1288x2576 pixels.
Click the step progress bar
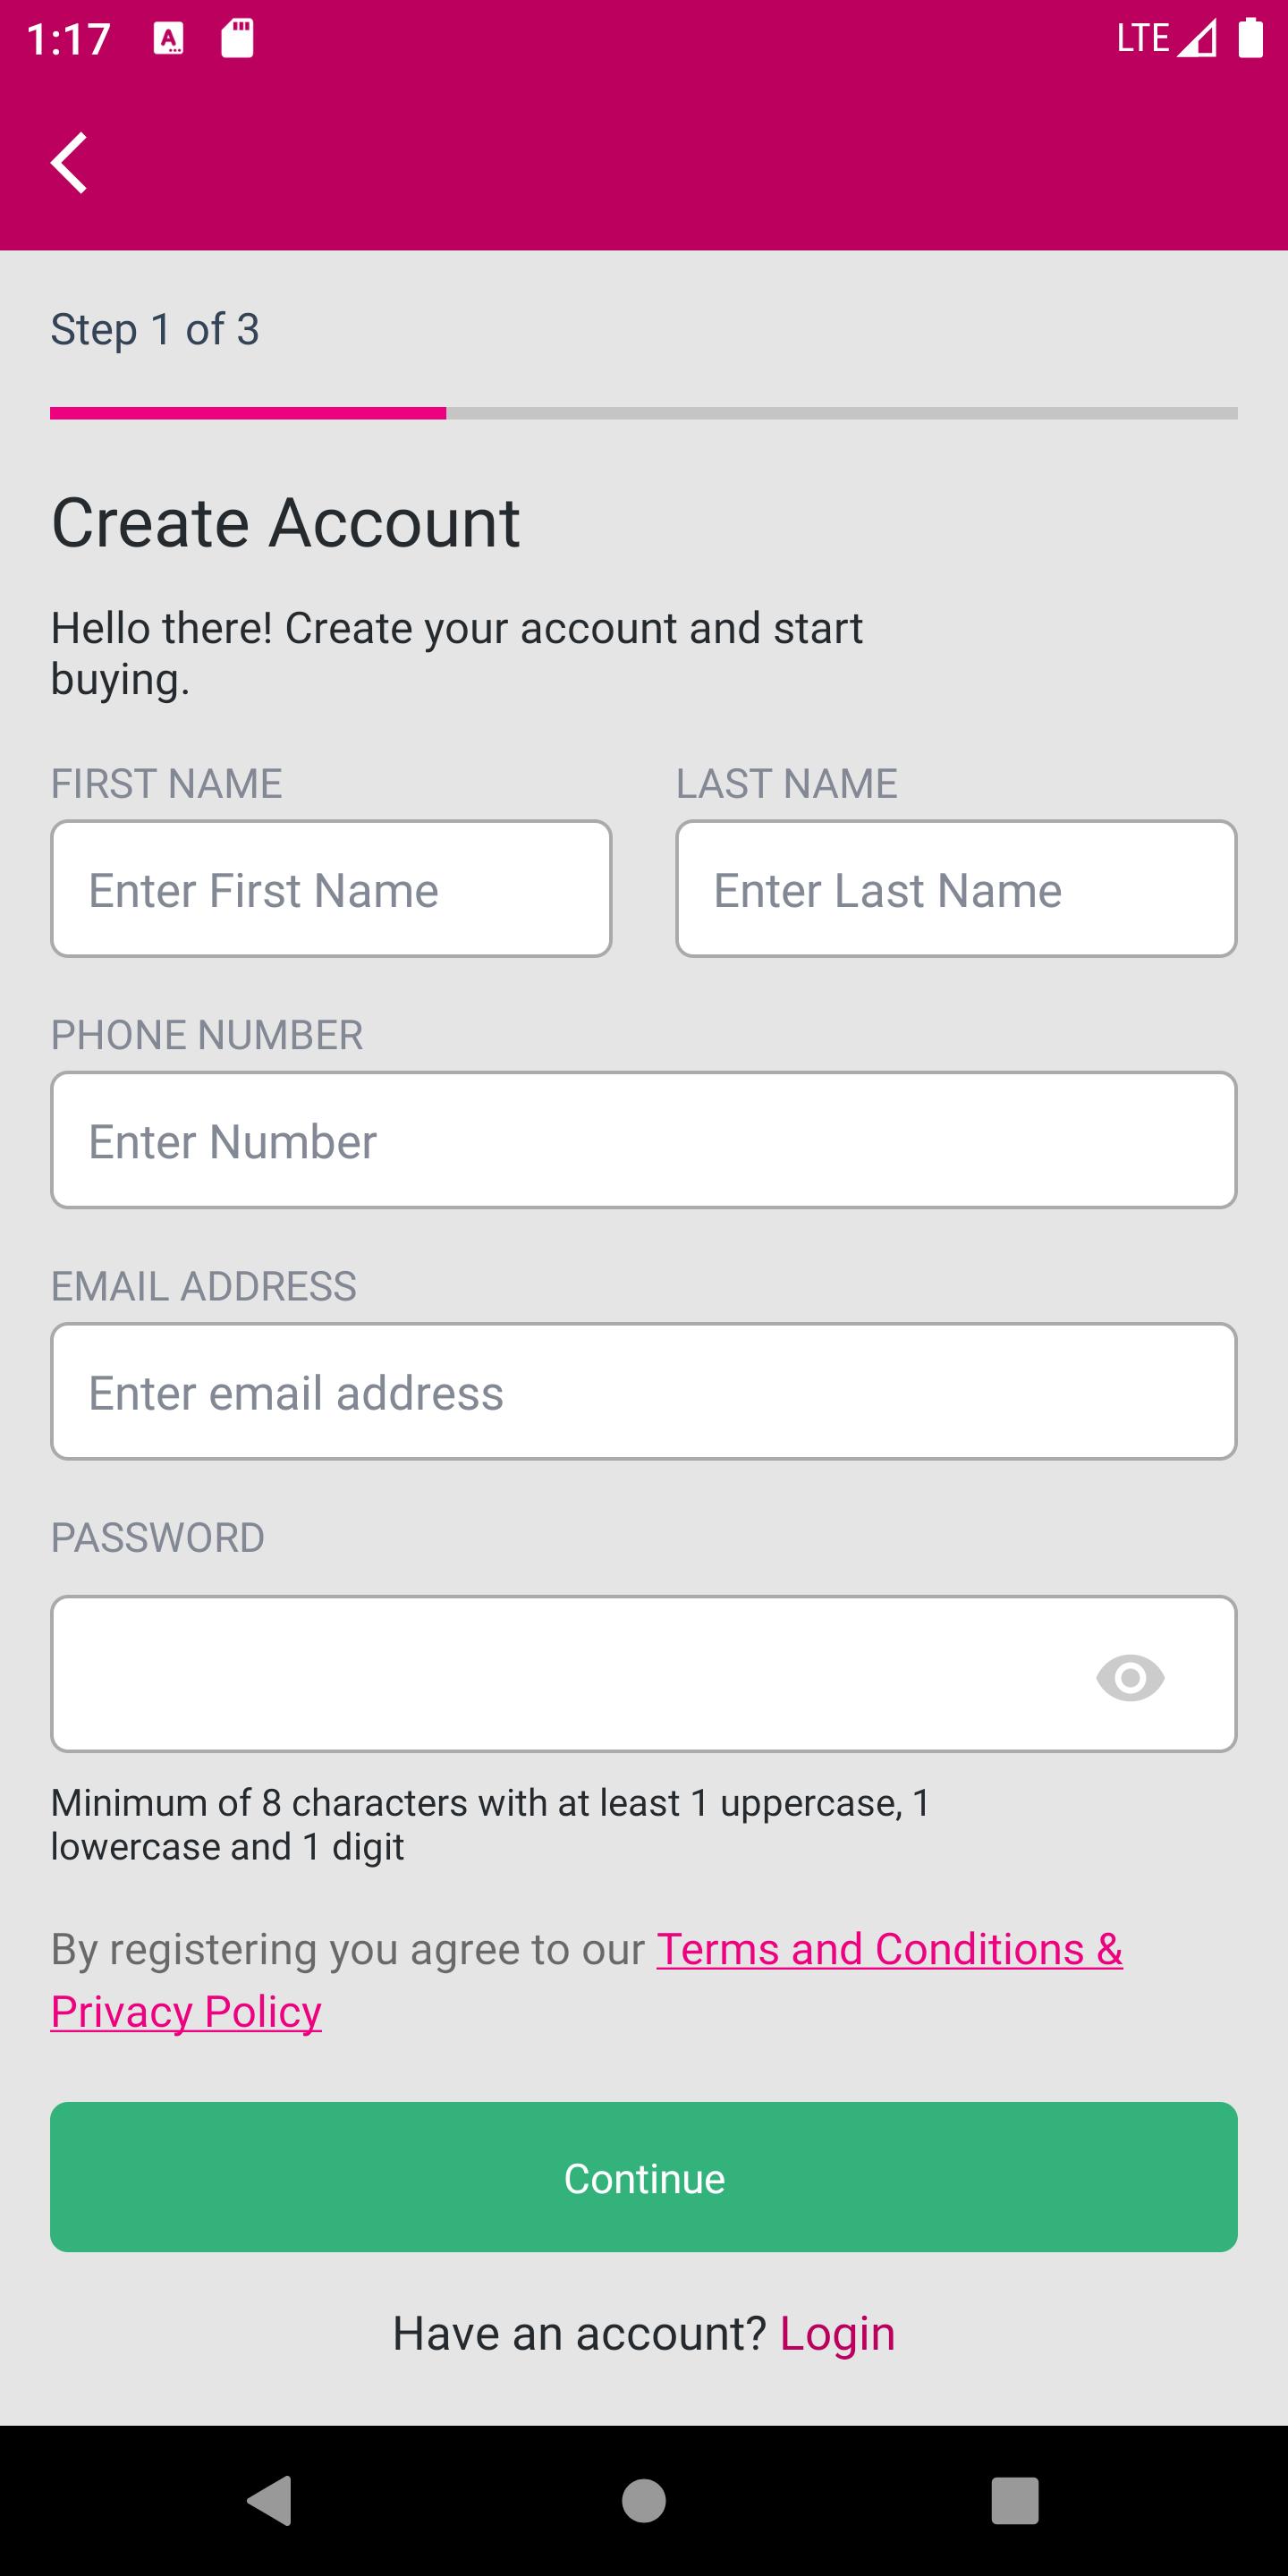[644, 413]
